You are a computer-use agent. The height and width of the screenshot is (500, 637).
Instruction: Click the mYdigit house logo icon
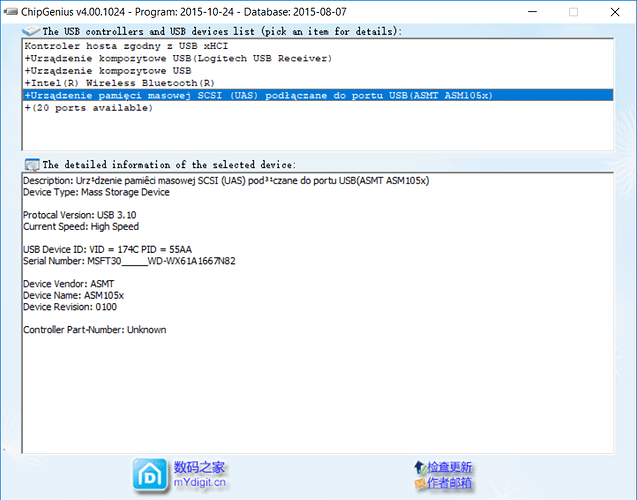(x=150, y=475)
